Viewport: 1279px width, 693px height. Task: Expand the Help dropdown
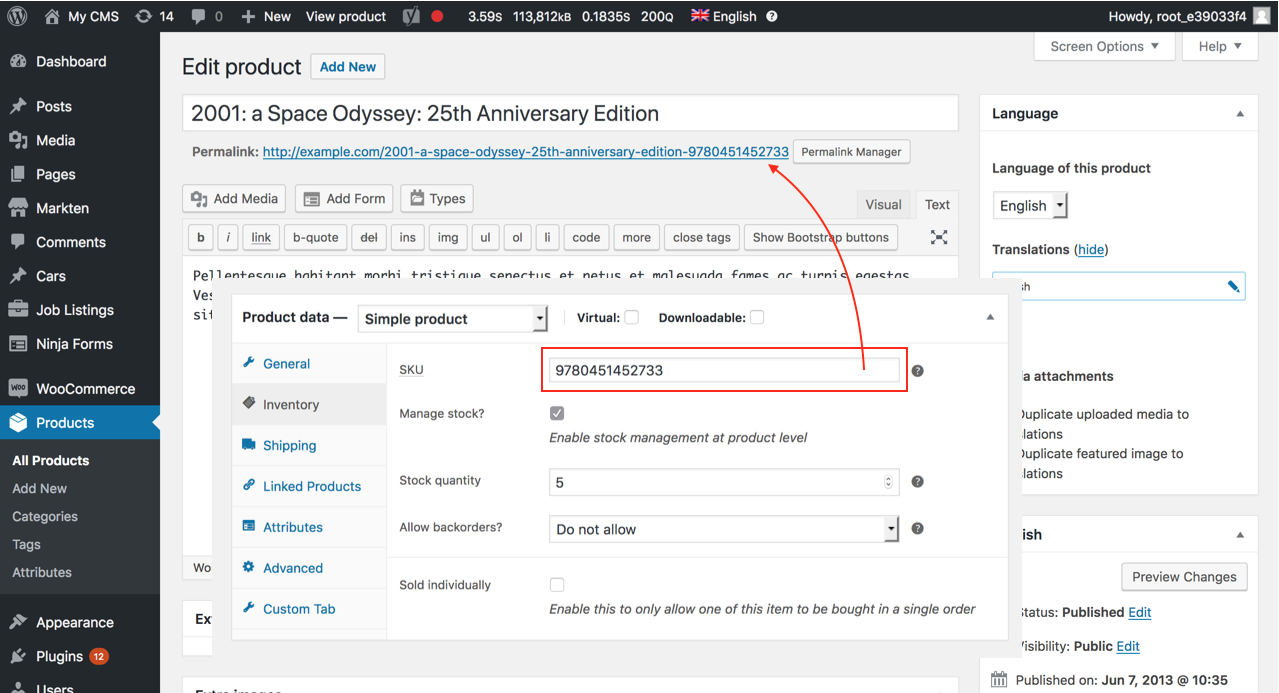(x=1220, y=46)
